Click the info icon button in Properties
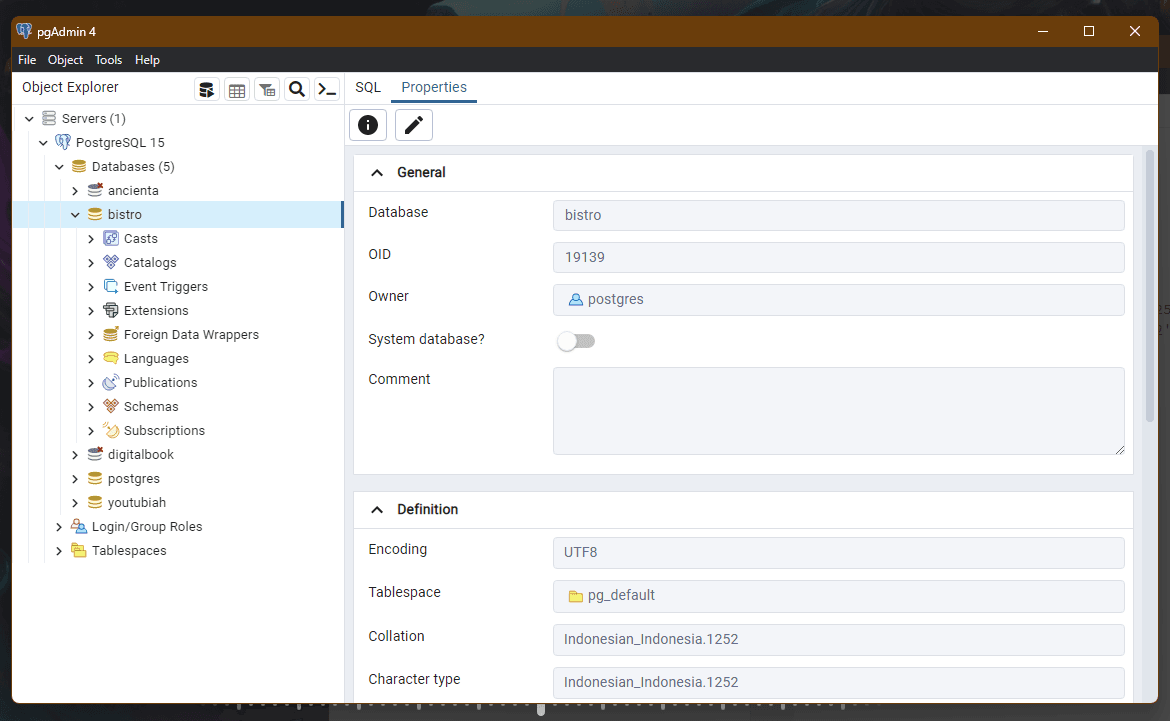The image size is (1170, 721). 368,125
